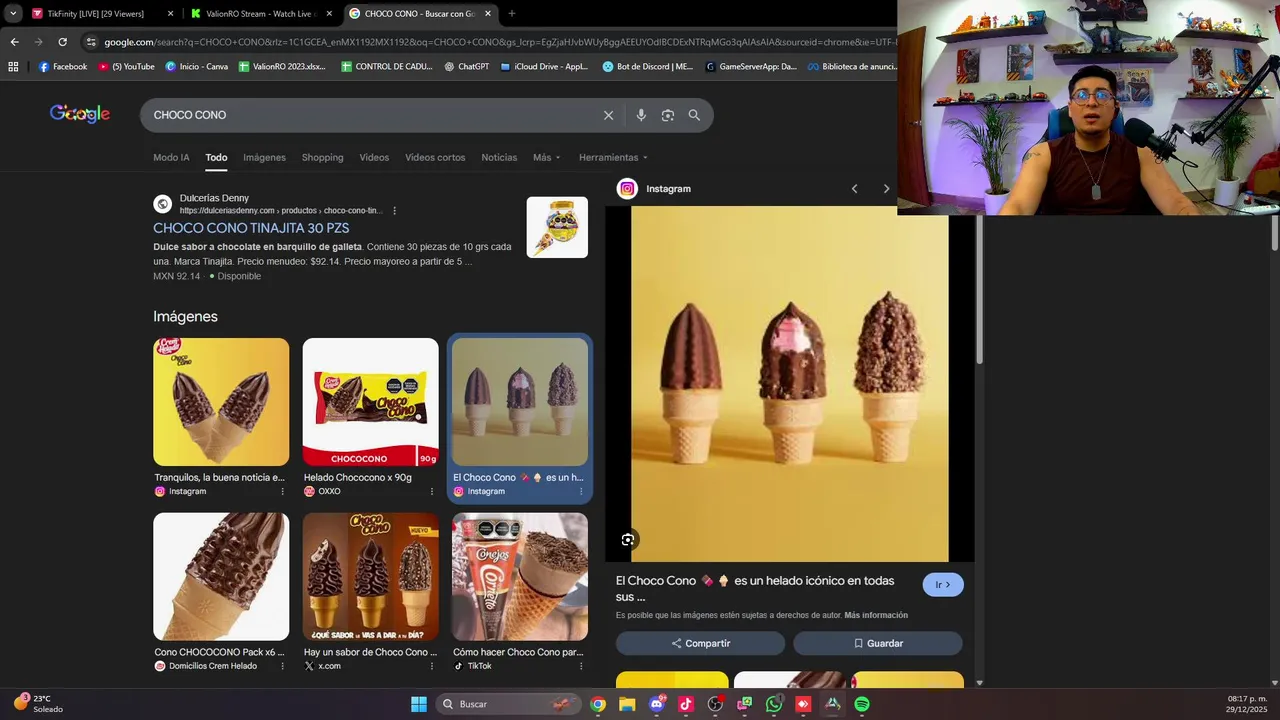
Task: Reload the page with the refresh icon
Action: point(62,42)
